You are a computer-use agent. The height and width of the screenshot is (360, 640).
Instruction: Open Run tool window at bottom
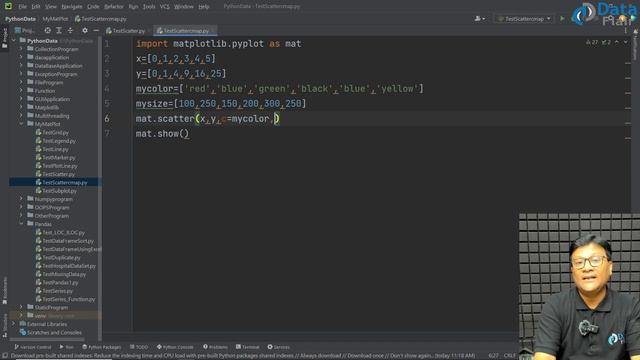67,347
